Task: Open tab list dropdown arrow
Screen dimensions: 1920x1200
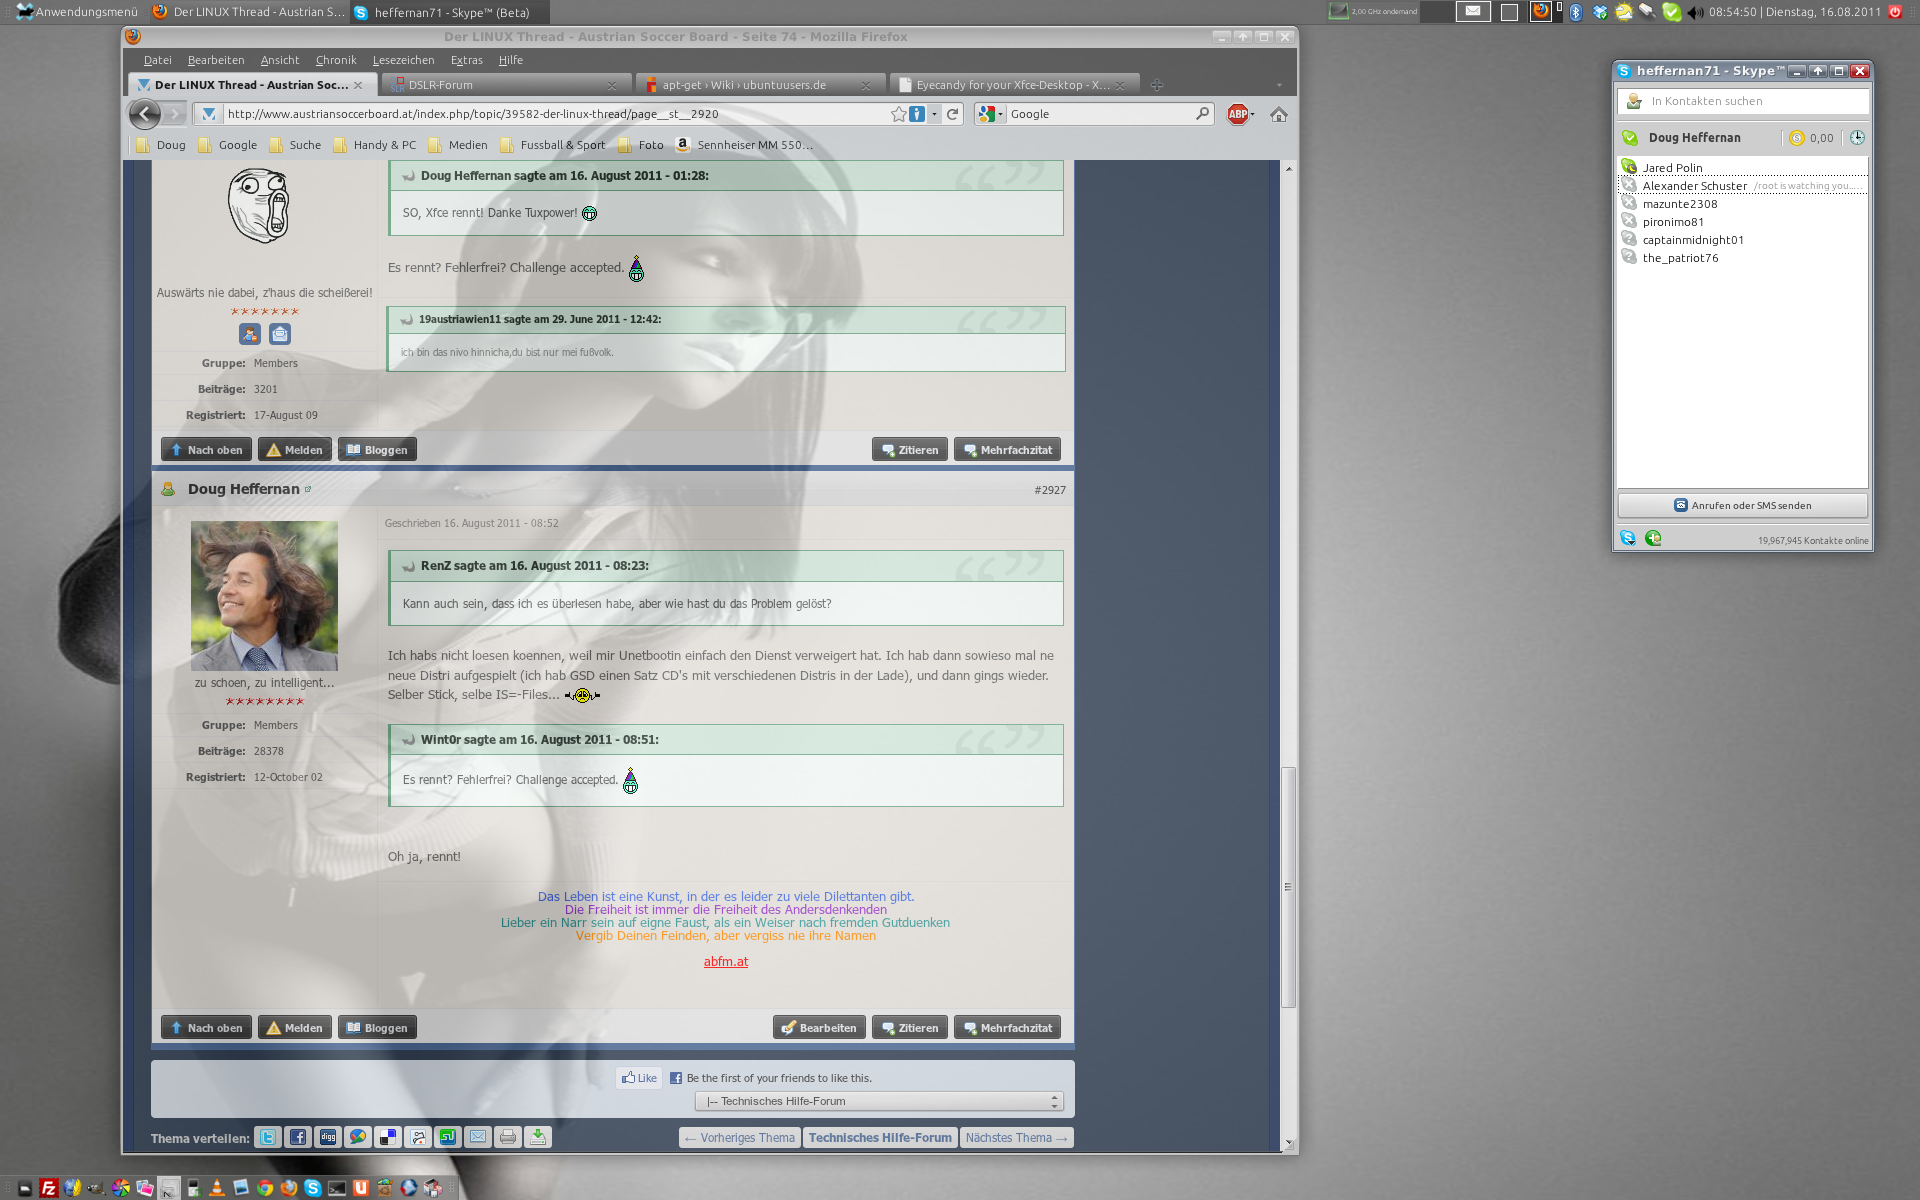Action: (x=1279, y=85)
